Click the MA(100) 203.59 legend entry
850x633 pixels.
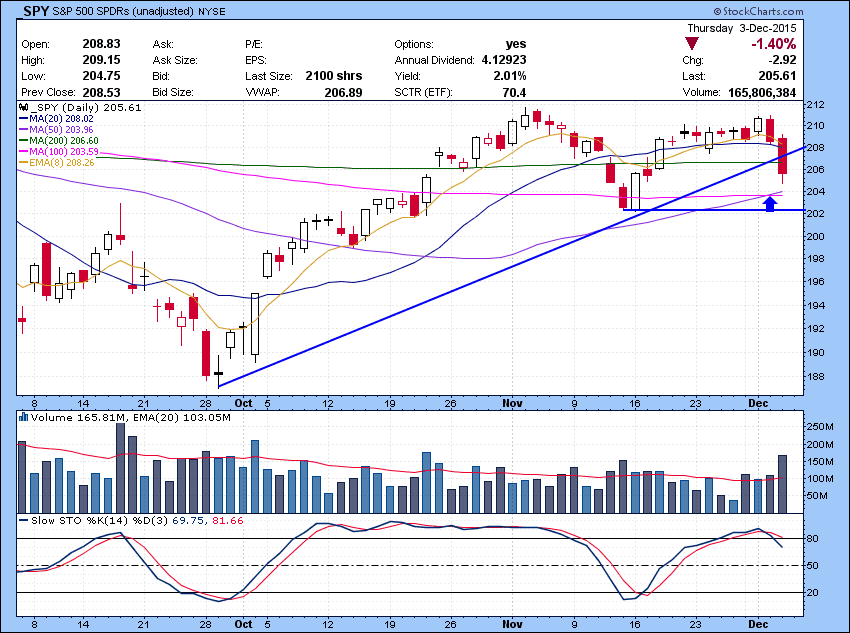pyautogui.click(x=59, y=151)
